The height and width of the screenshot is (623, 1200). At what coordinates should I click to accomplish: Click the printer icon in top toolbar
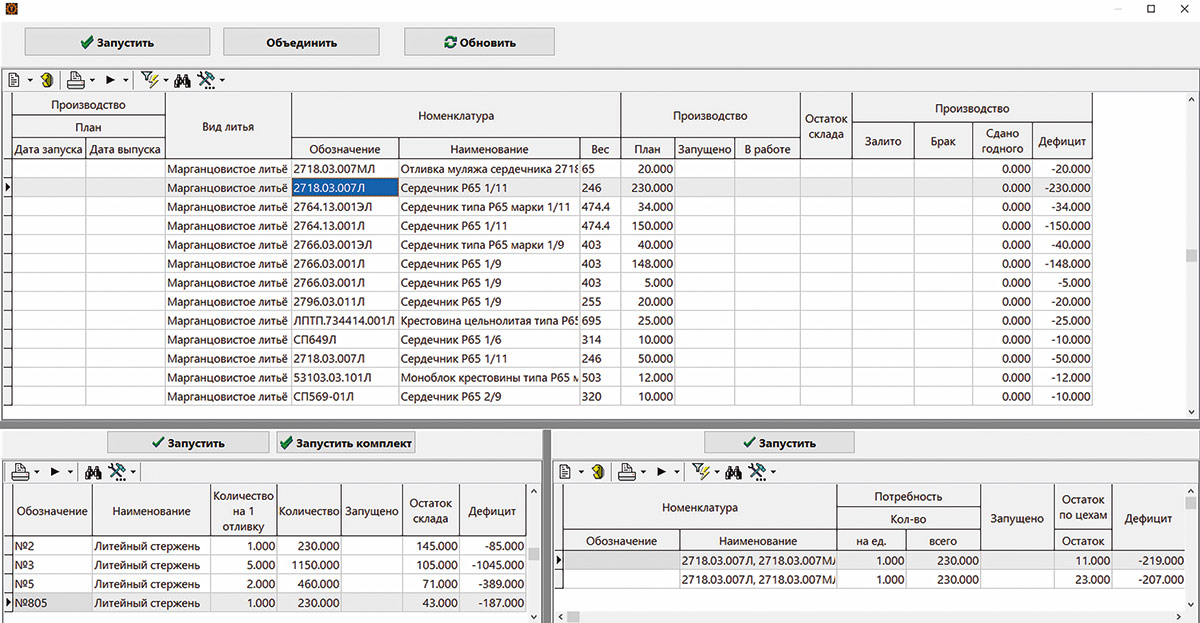[76, 79]
